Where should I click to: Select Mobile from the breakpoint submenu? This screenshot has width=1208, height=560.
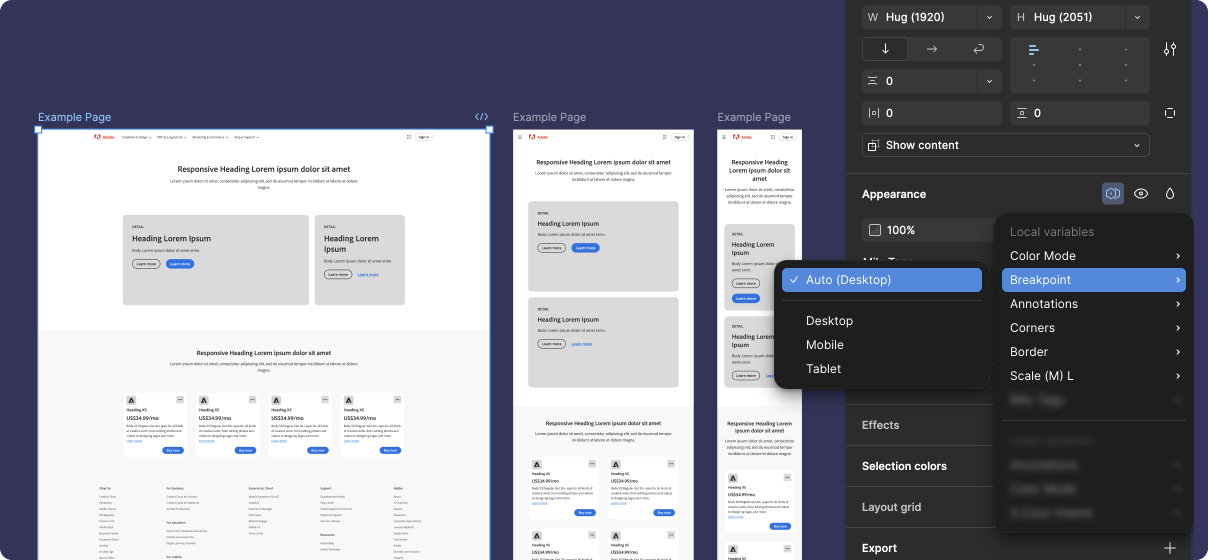point(824,345)
